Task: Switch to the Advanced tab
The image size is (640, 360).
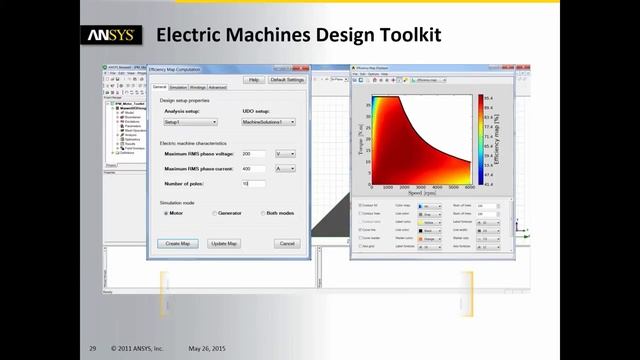Action: click(x=217, y=87)
